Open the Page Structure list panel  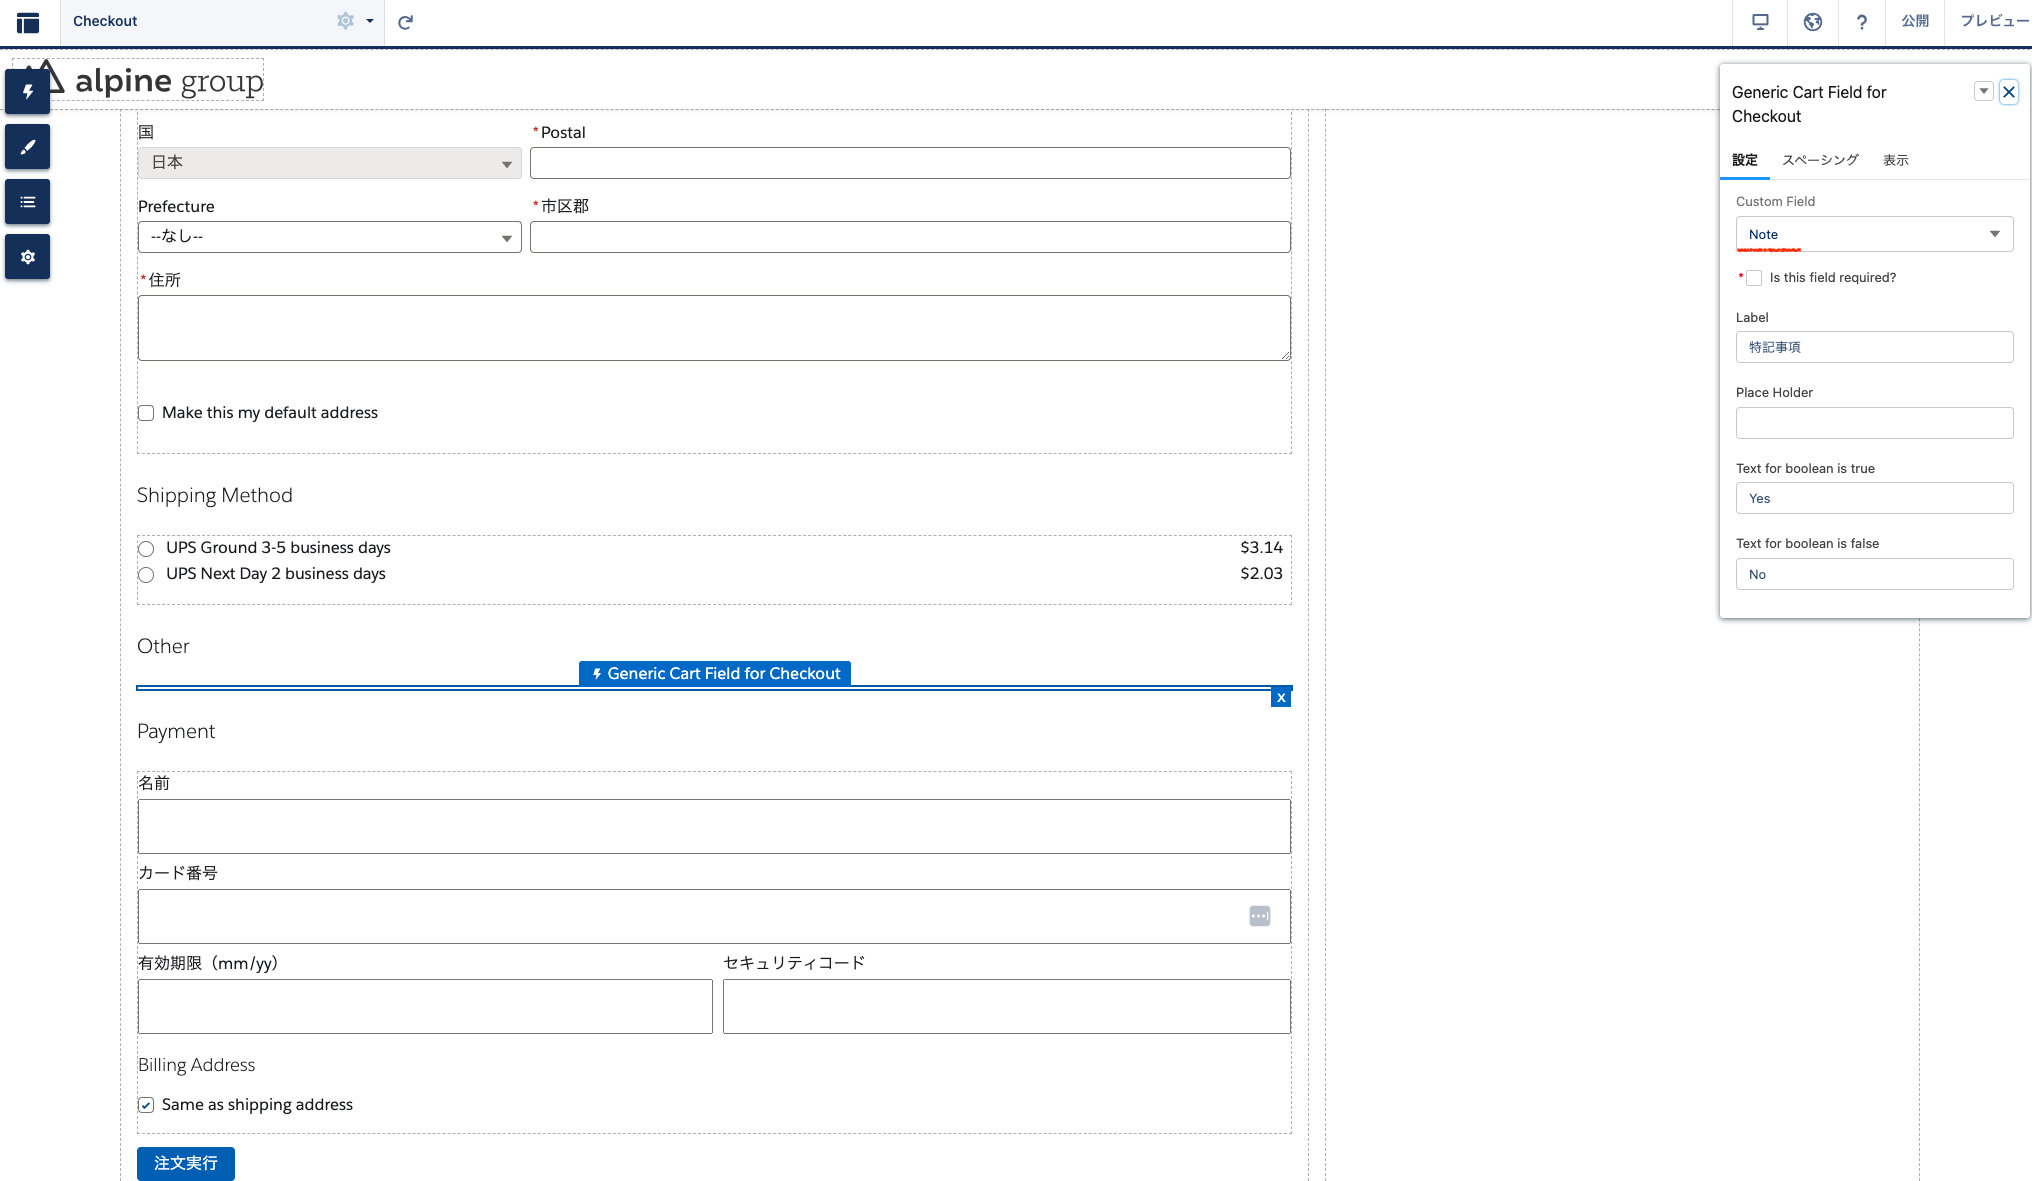point(27,202)
